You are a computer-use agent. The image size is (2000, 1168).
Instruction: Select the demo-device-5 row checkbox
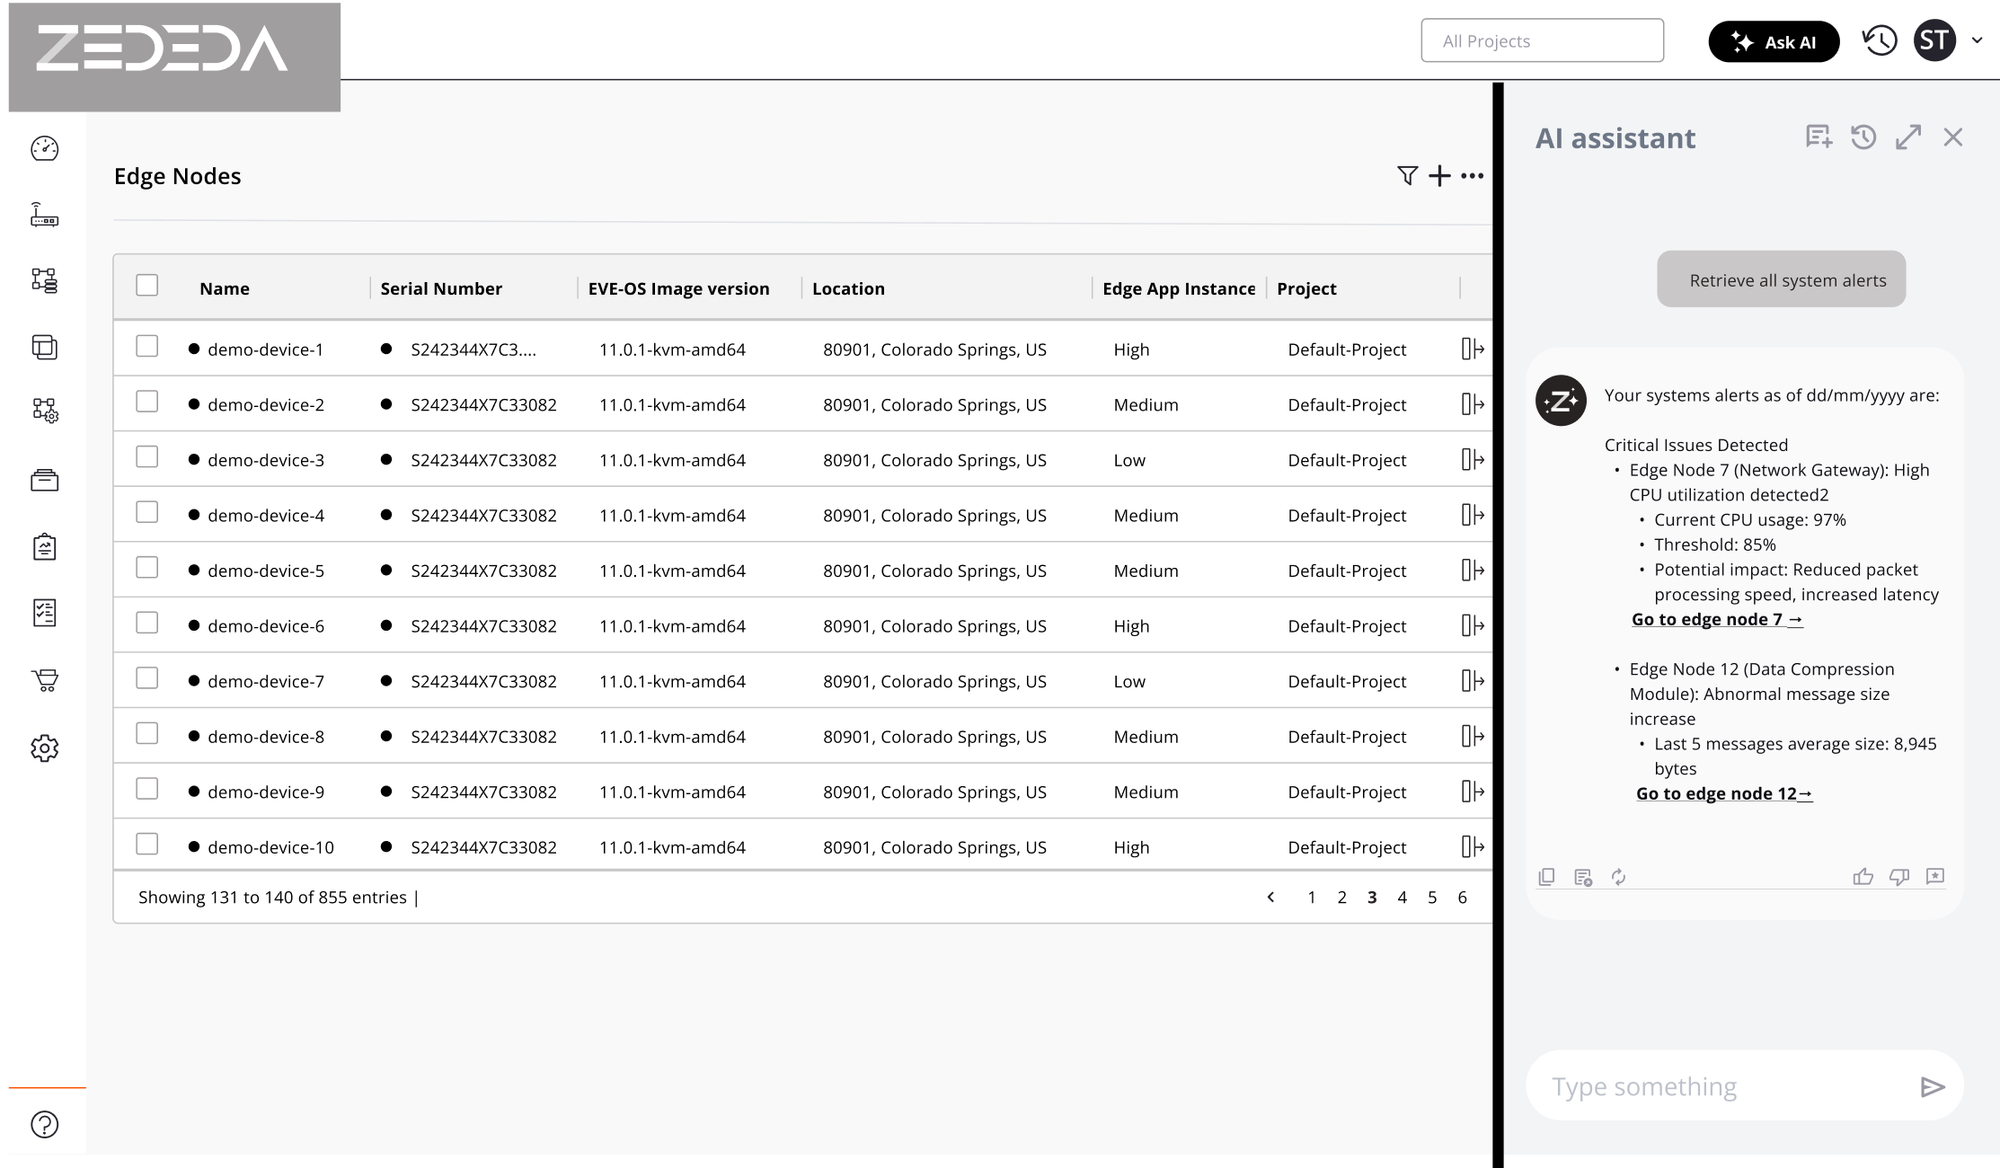147,568
